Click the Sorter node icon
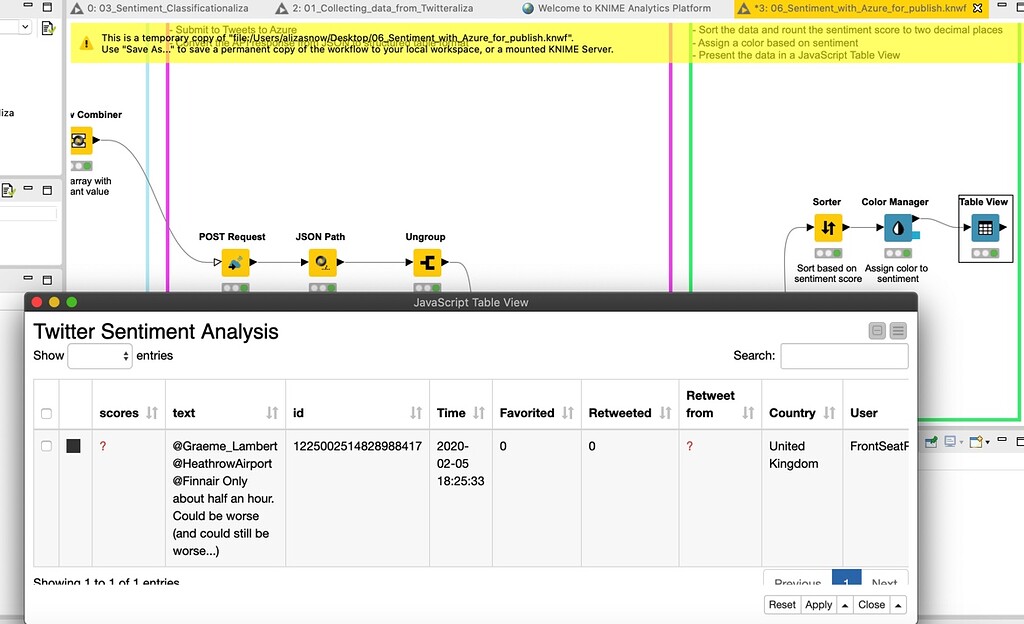 pos(826,227)
